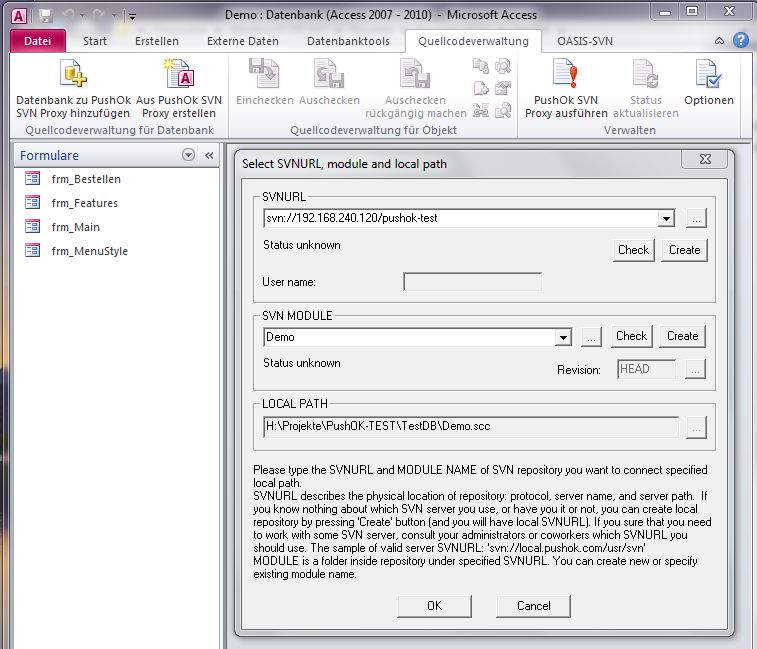Click the save icon in quick access toolbar
This screenshot has width=757, height=649.
[x=45, y=15]
